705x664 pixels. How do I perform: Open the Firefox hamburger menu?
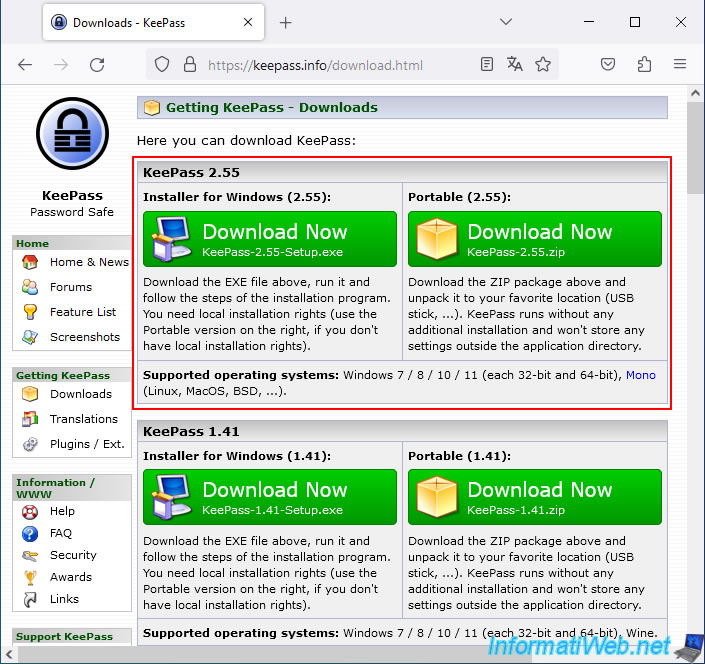pyautogui.click(x=680, y=64)
